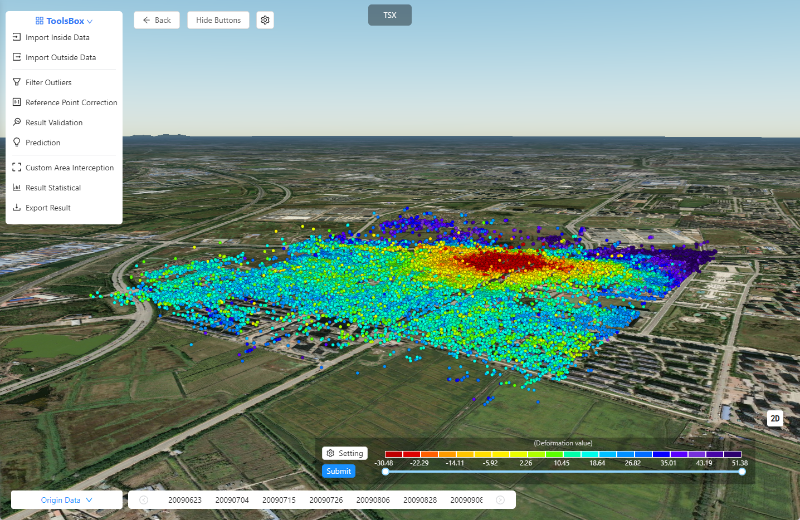Select date 20090704 in timeline
800x520 pixels.
[x=232, y=500]
